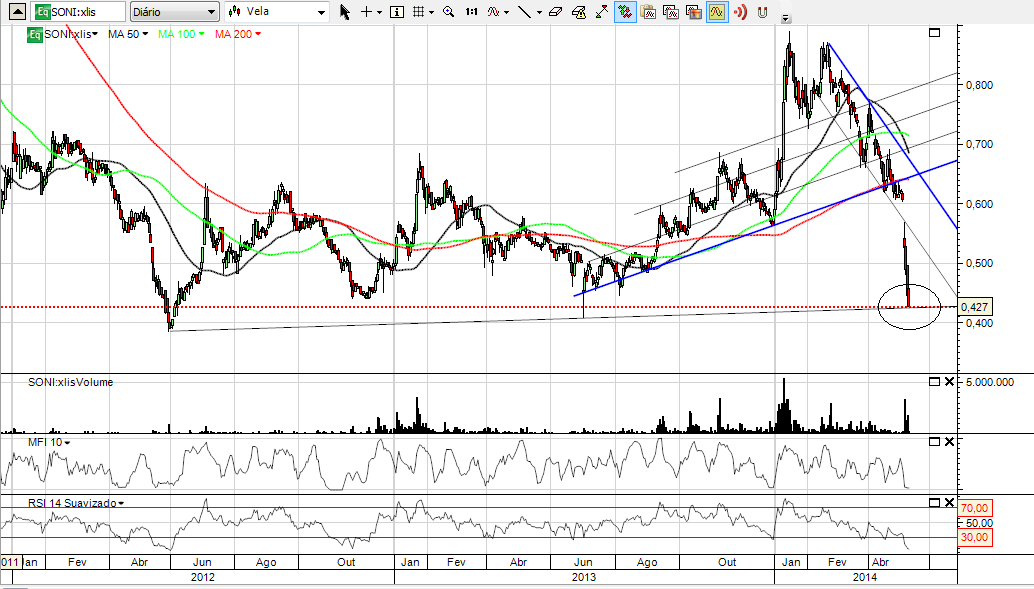Click the eraser with warning icon
Image resolution: width=1034 pixels, height=589 pixels.
click(x=580, y=12)
